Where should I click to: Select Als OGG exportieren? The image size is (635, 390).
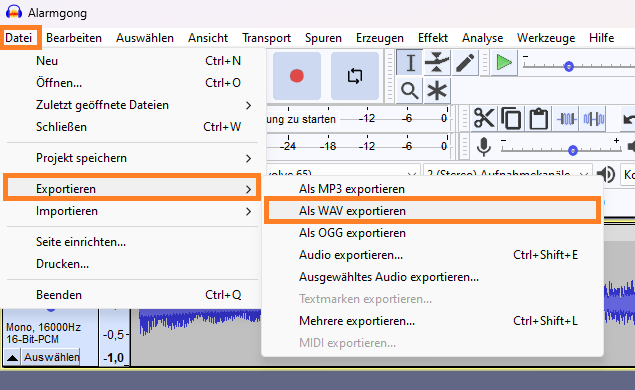point(433,233)
